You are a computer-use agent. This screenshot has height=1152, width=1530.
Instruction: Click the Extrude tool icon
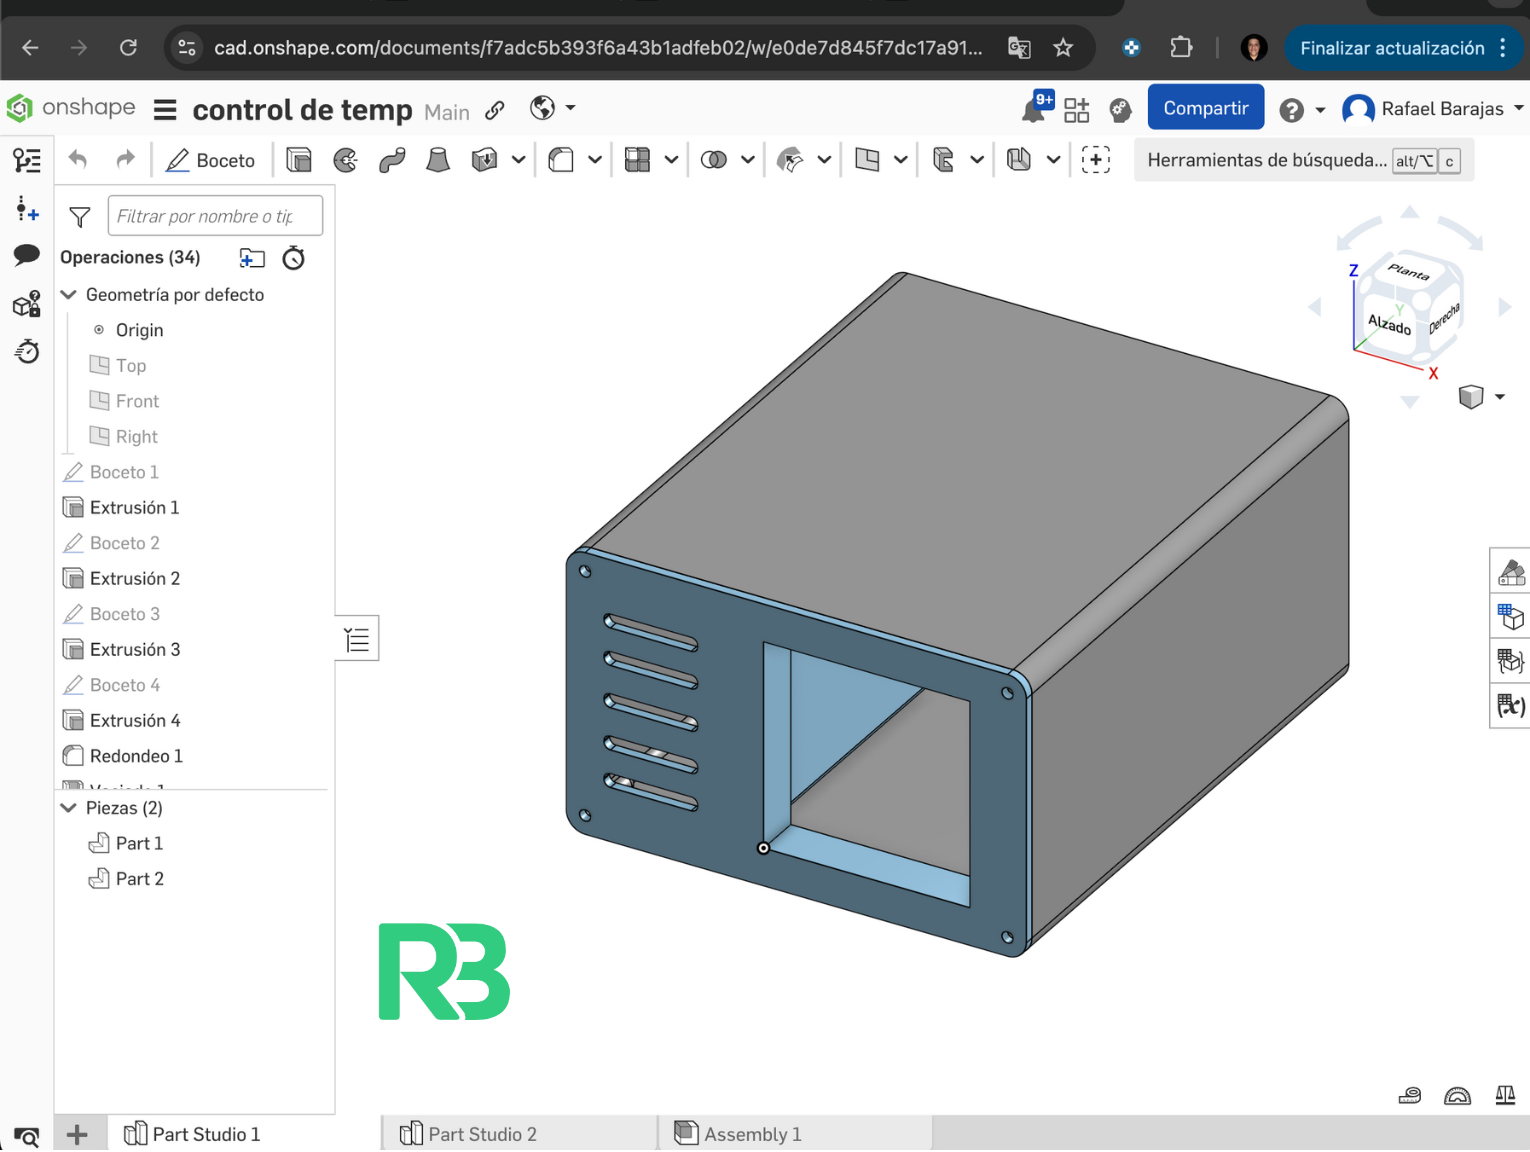pyautogui.click(x=299, y=160)
